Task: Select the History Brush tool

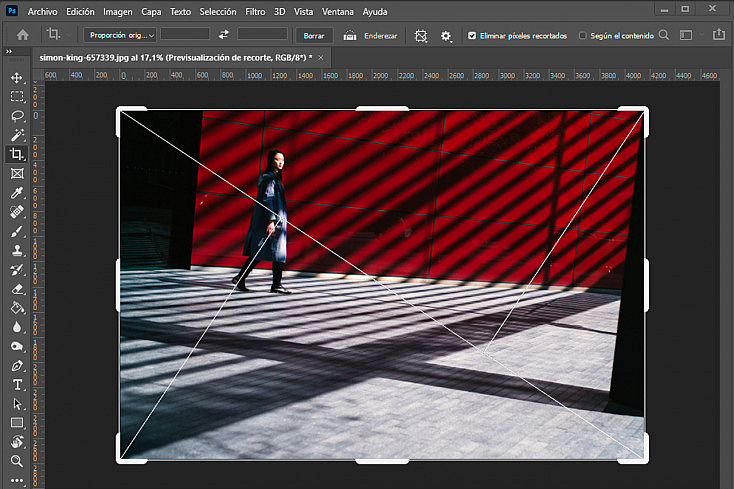Action: tap(17, 270)
